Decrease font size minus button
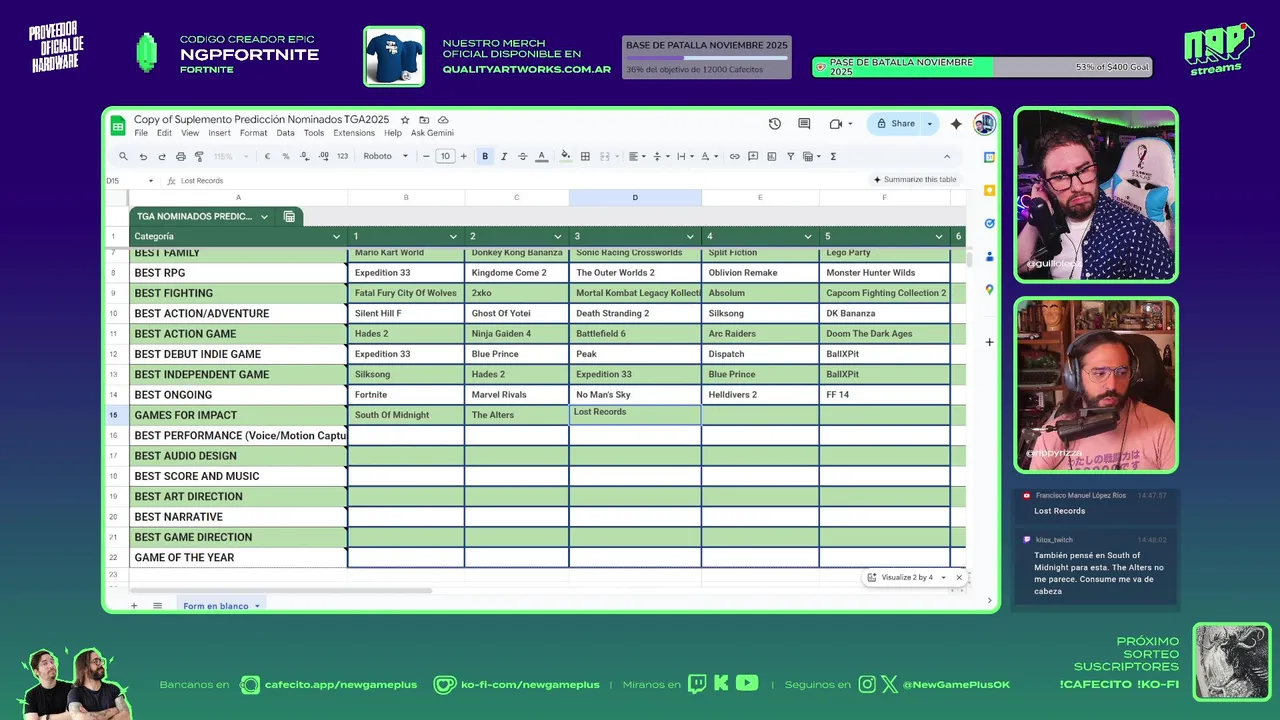The image size is (1280, 720). (x=426, y=156)
